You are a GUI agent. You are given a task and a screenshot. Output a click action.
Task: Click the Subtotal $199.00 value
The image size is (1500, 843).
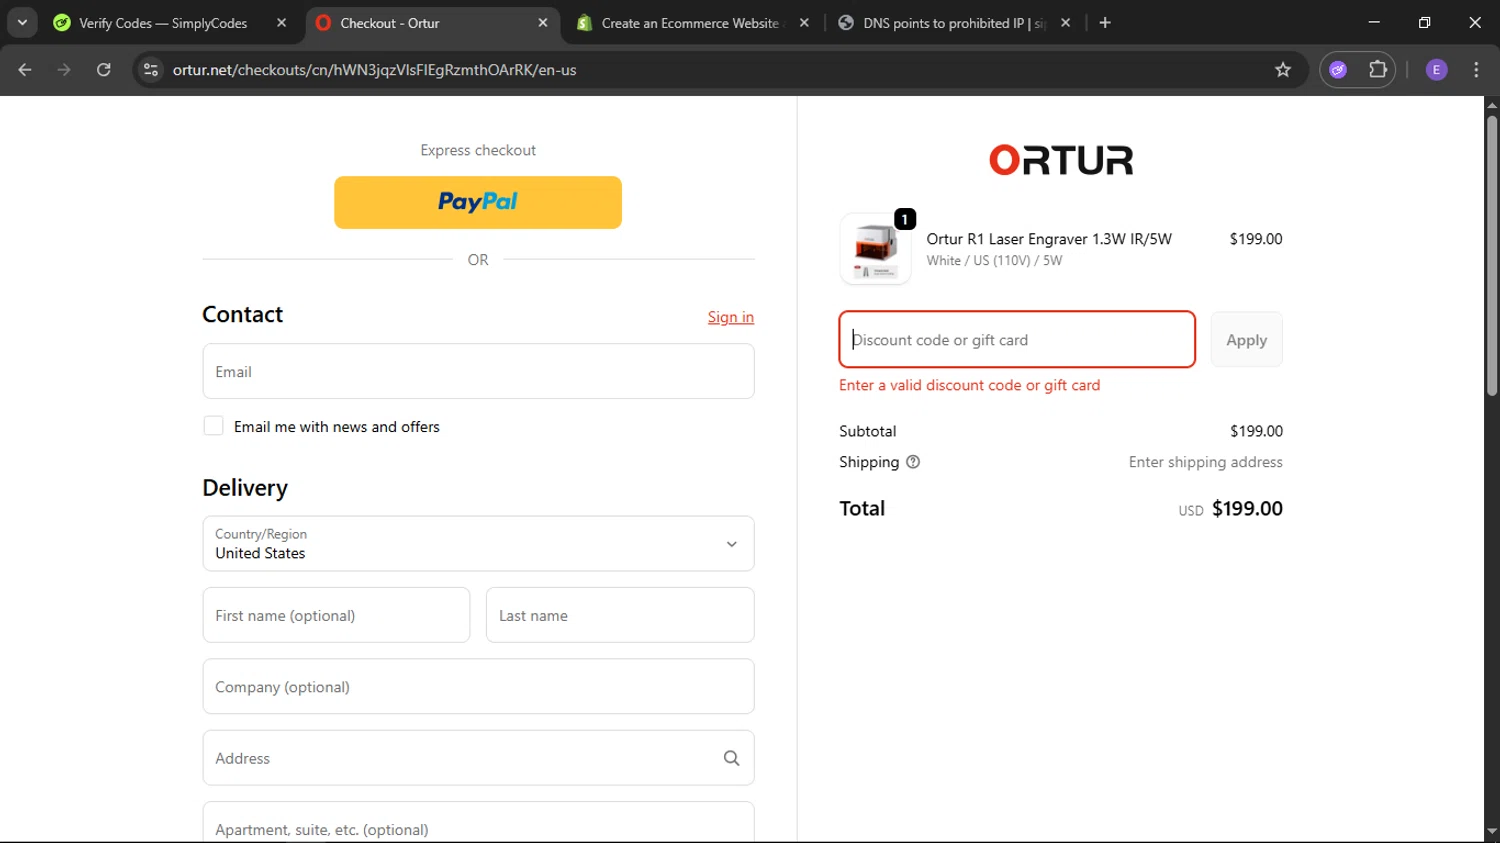(x=1256, y=431)
